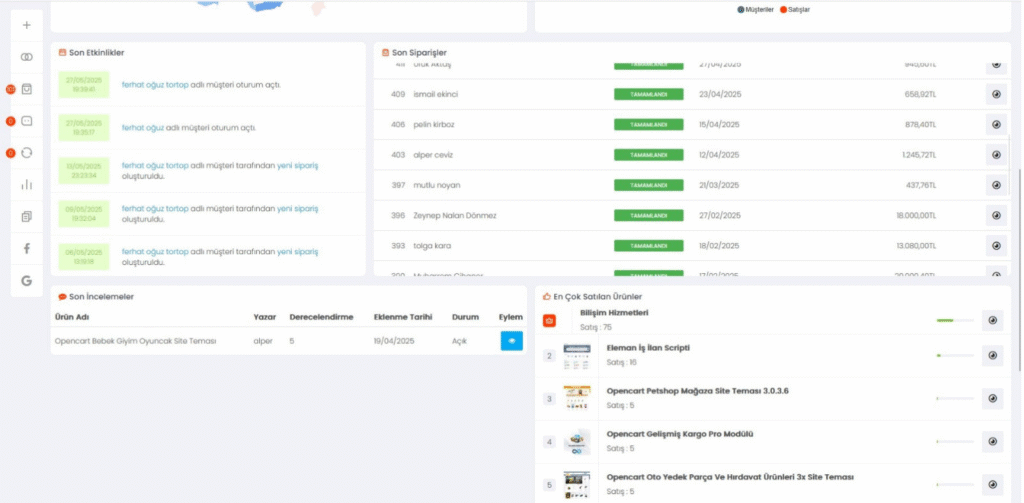Viewport: 1024px width, 503px height.
Task: Open the linked-rings icon in sidebar
Action: pyautogui.click(x=26, y=57)
